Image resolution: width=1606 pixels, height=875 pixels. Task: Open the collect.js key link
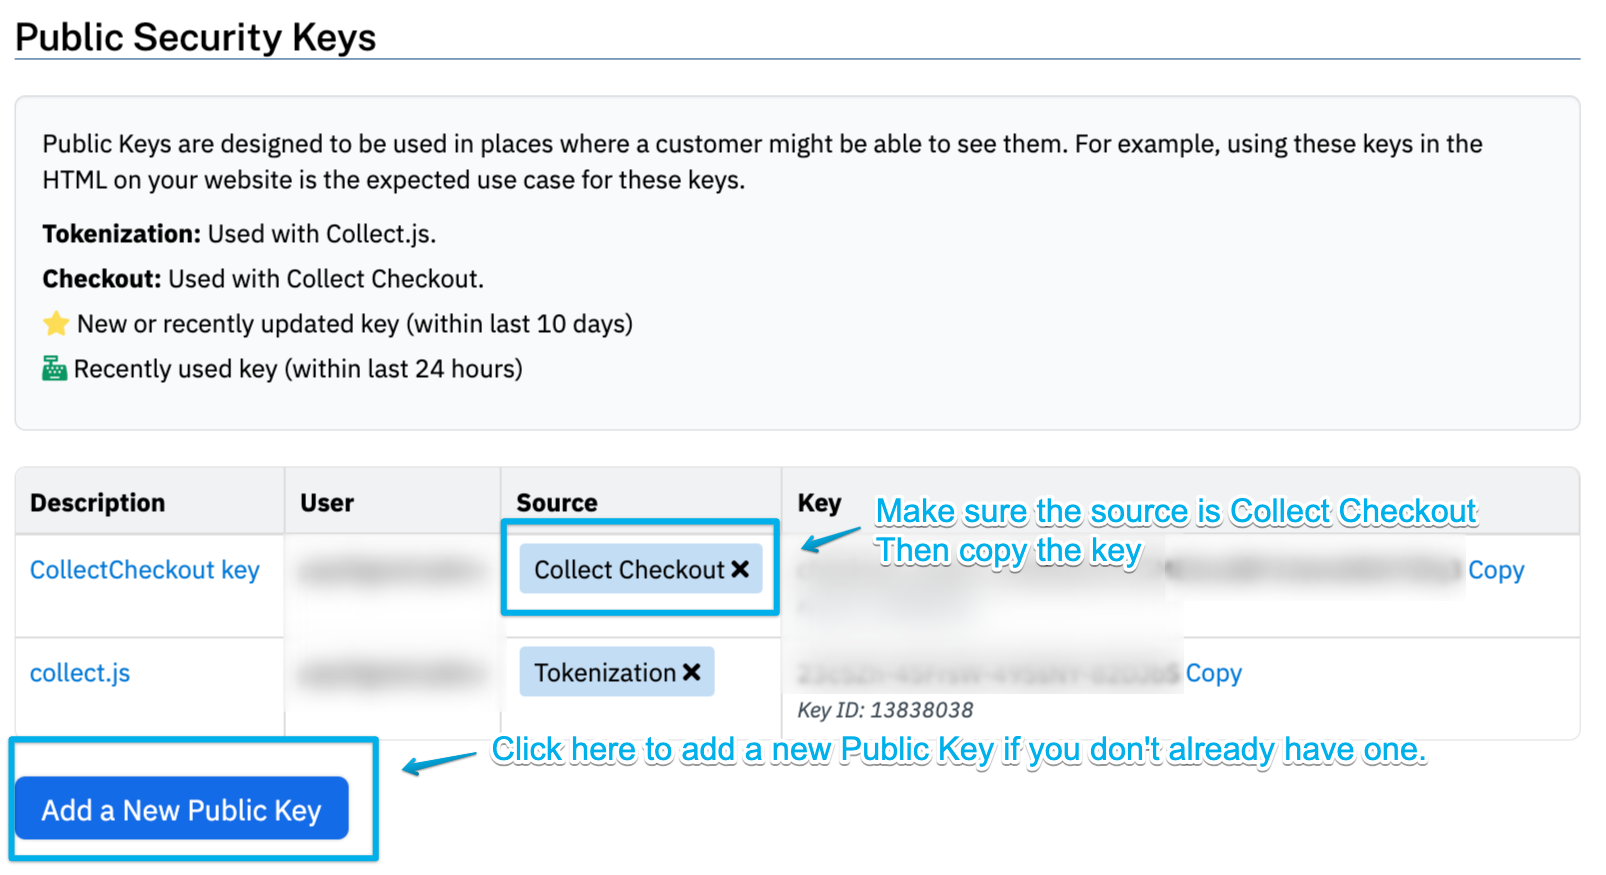point(80,673)
